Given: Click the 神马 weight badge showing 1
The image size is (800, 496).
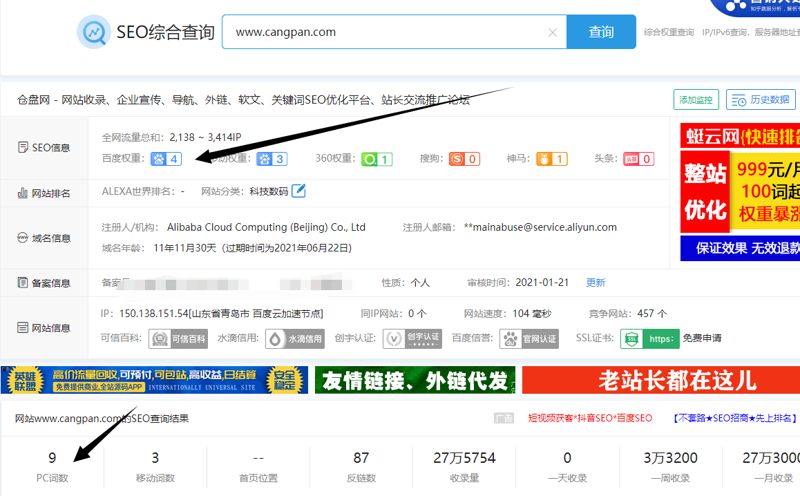Looking at the screenshot, I should (x=552, y=159).
